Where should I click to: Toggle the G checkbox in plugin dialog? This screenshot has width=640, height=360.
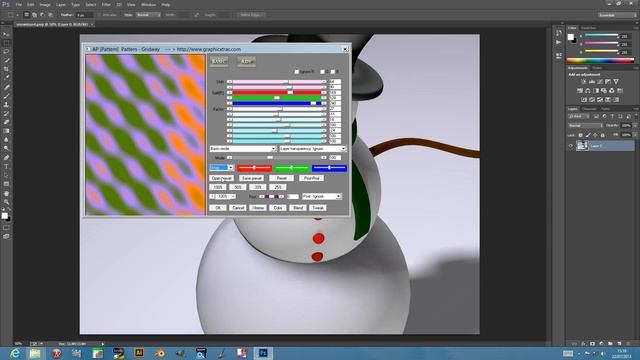click(x=322, y=72)
